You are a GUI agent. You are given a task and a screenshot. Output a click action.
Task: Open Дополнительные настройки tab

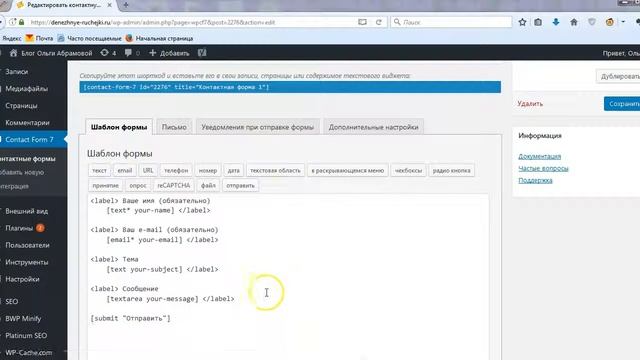click(373, 127)
